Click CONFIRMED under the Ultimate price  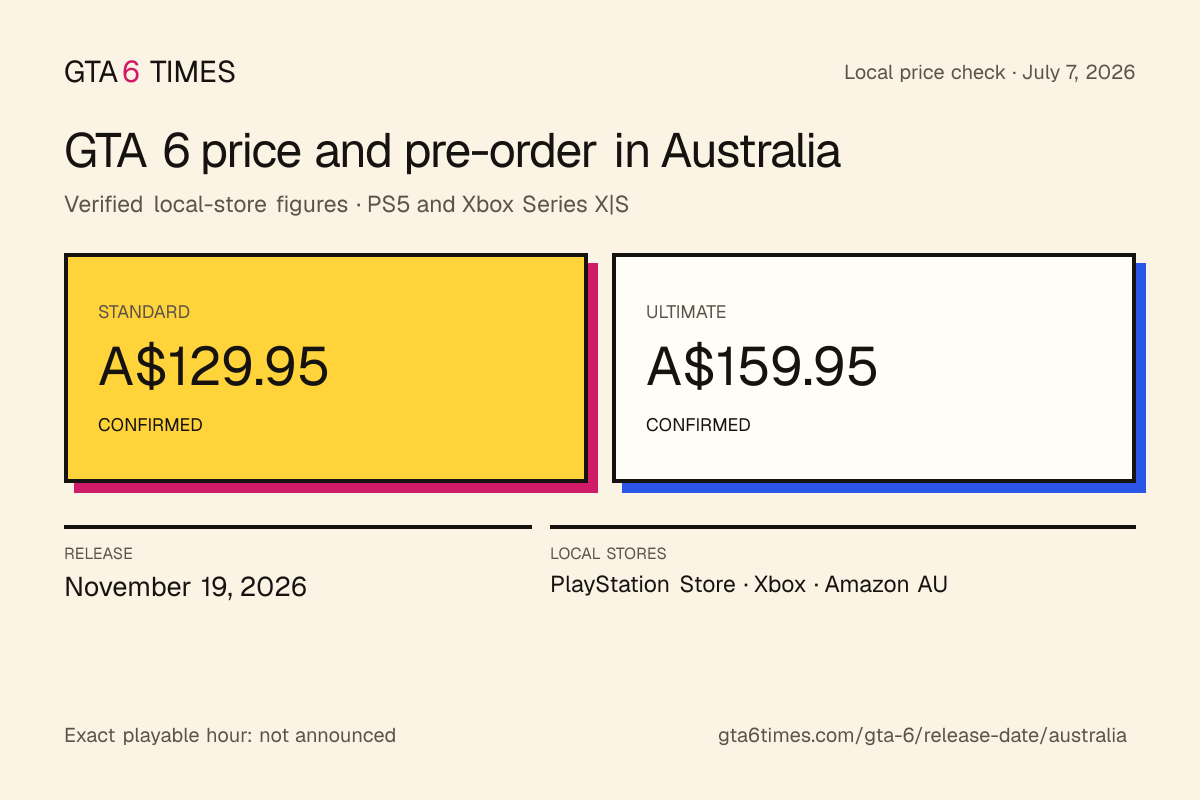pyautogui.click(x=698, y=425)
